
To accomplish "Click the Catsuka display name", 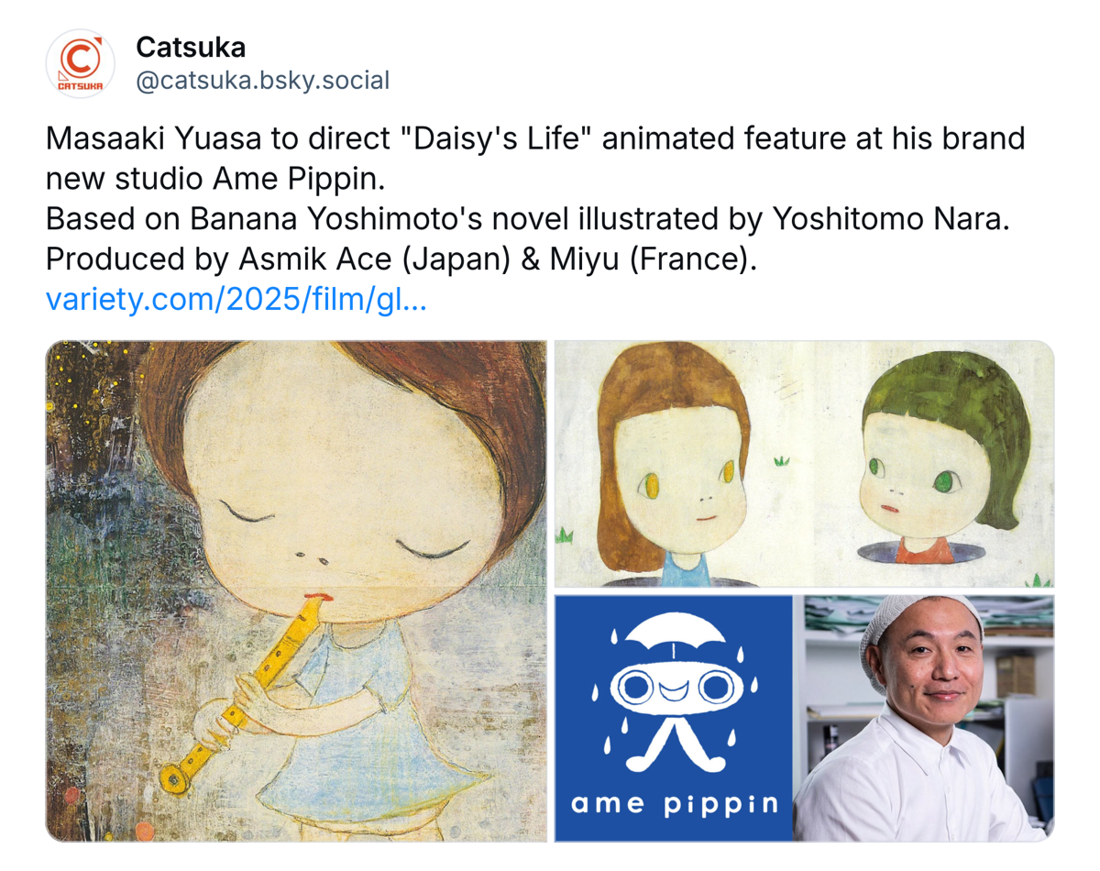I will point(190,48).
